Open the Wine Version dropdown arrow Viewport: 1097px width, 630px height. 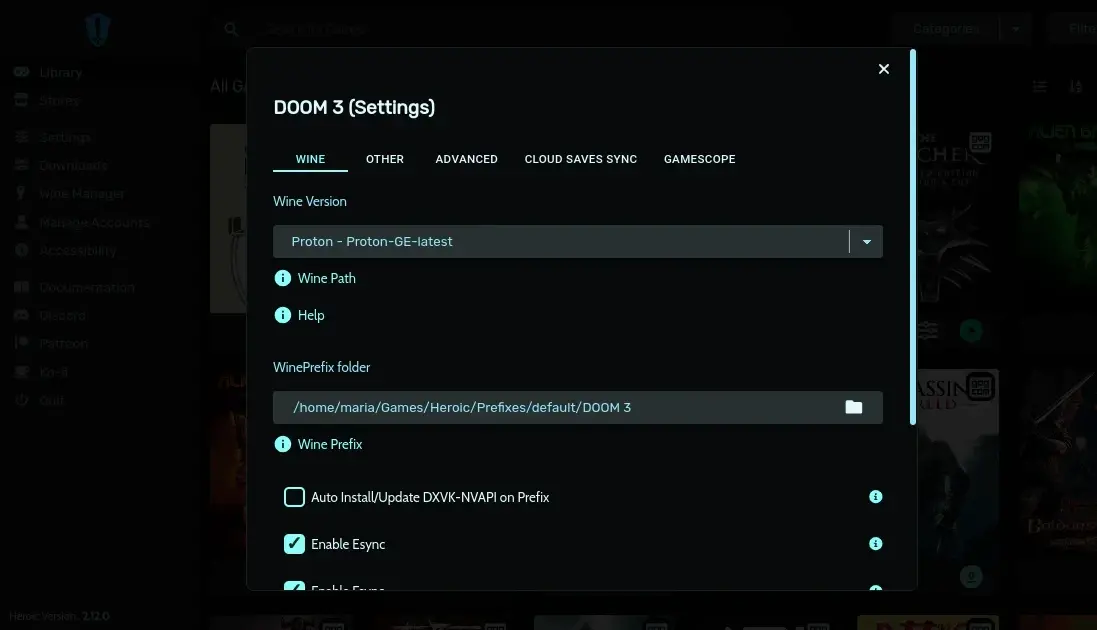(867, 242)
